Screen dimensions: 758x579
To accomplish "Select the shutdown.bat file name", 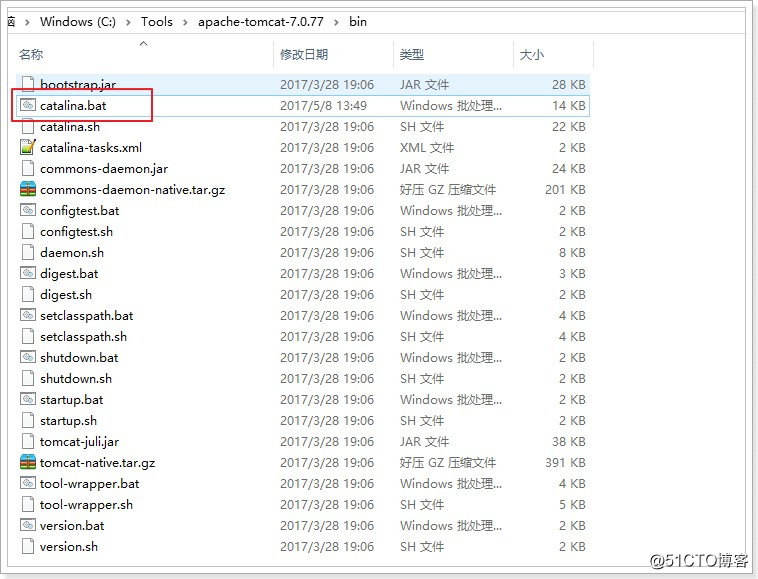I will [x=79, y=358].
